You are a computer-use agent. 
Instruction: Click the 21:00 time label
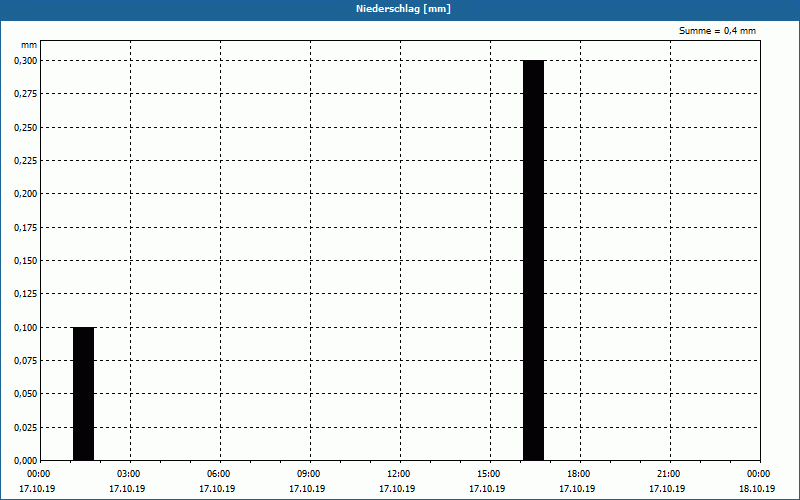point(668,474)
